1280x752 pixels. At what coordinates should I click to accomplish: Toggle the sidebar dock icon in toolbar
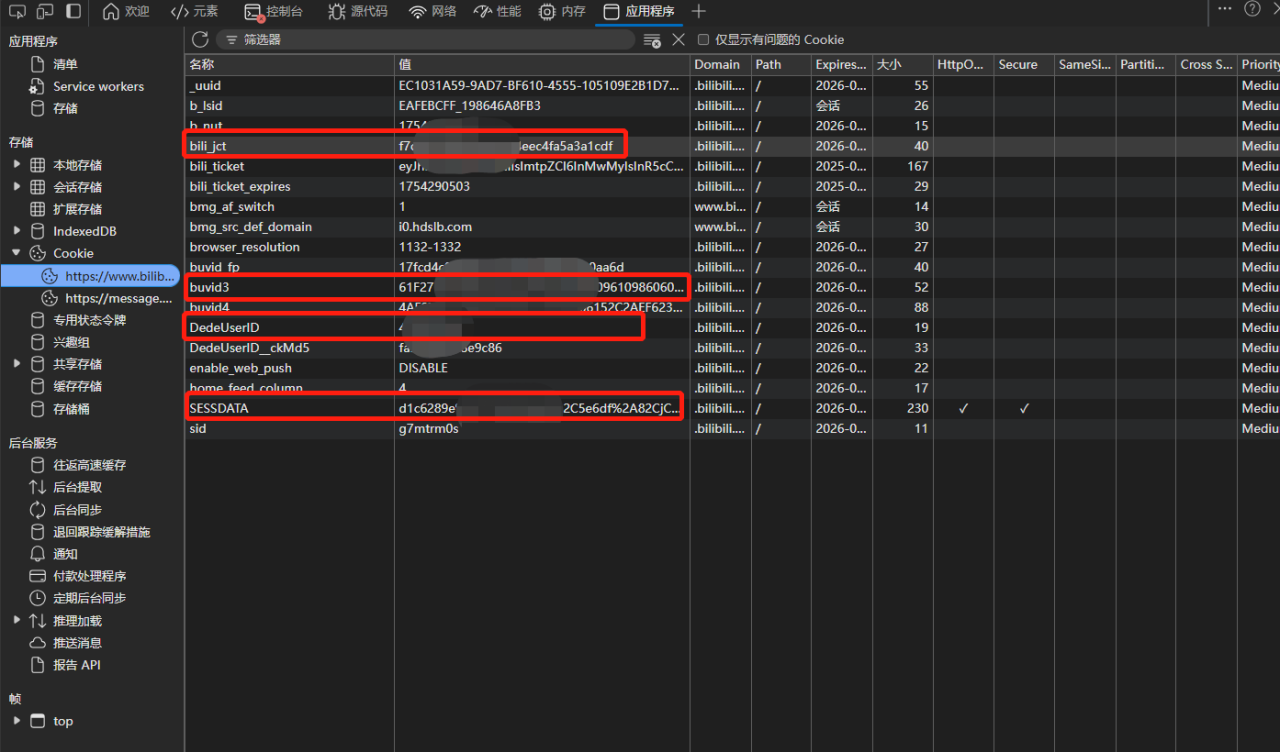(x=74, y=11)
